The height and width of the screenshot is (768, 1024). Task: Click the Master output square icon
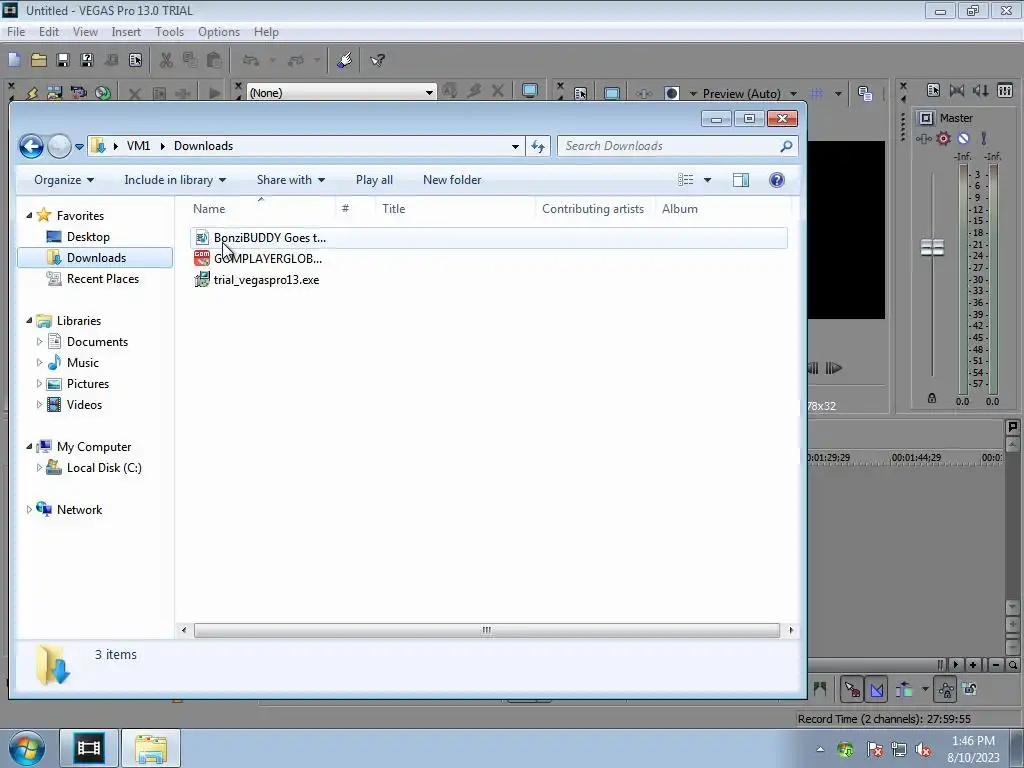pyautogui.click(x=925, y=118)
